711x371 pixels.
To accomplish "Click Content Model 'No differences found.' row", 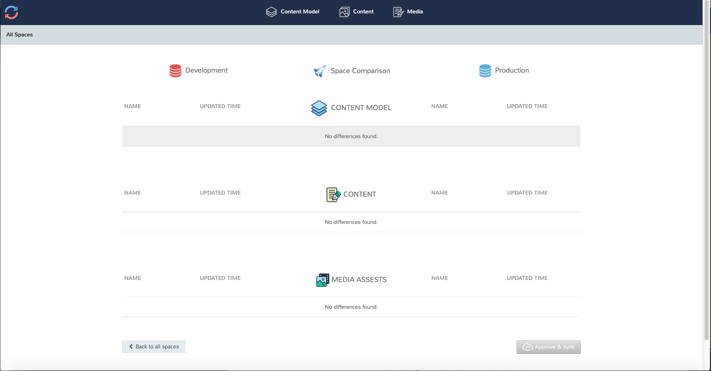I will (x=351, y=136).
